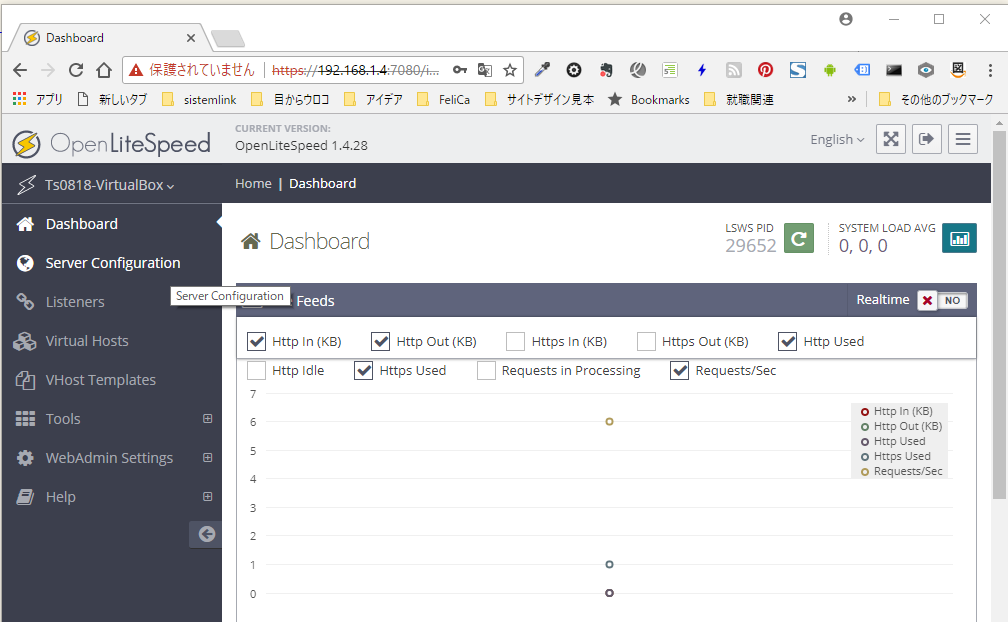Viewport: 1008px width, 622px height.
Task: Click the Evernote elephant extension icon
Action: coord(606,70)
